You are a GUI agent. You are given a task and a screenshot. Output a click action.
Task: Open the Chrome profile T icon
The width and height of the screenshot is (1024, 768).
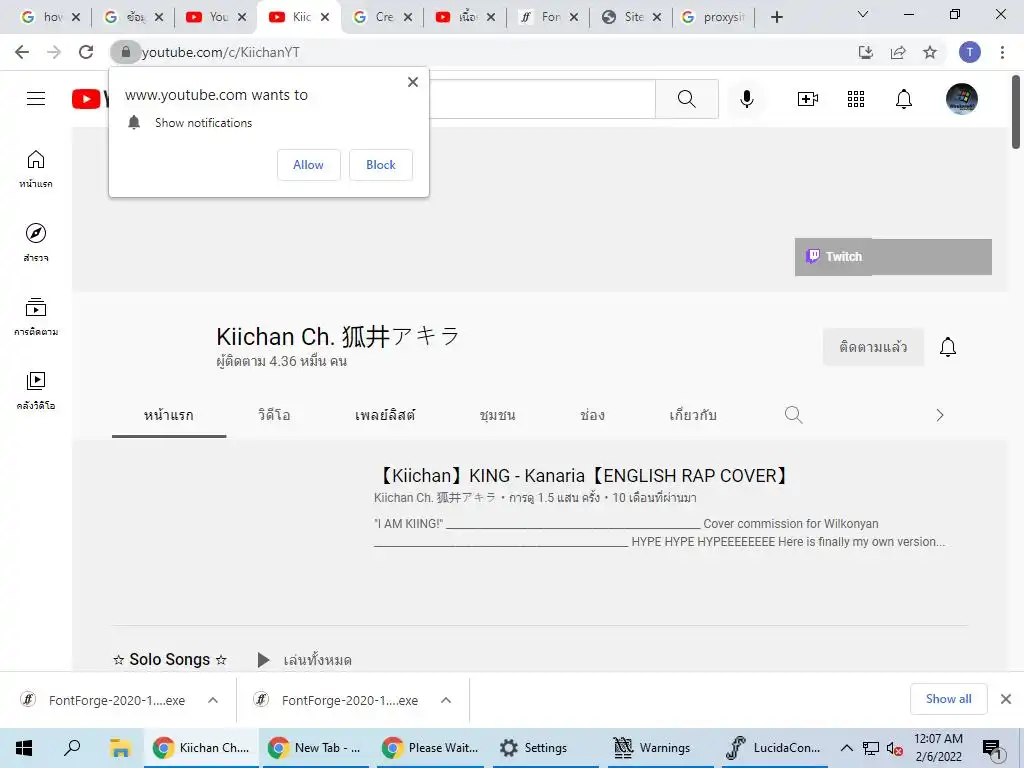click(970, 52)
